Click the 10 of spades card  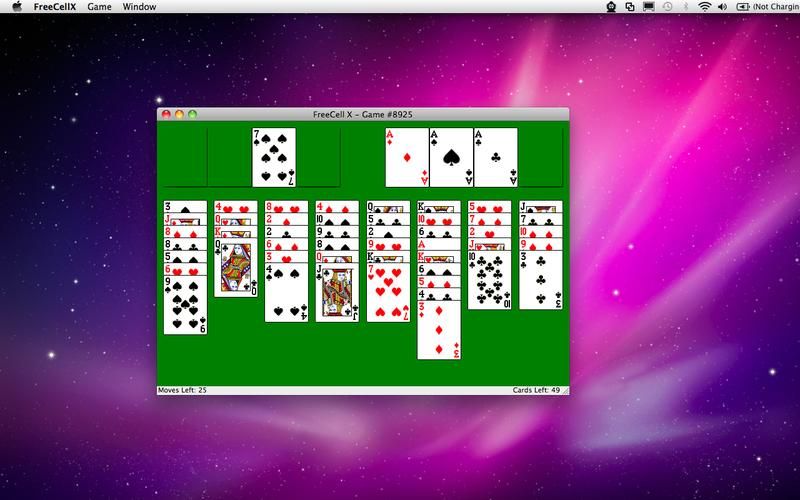point(337,219)
